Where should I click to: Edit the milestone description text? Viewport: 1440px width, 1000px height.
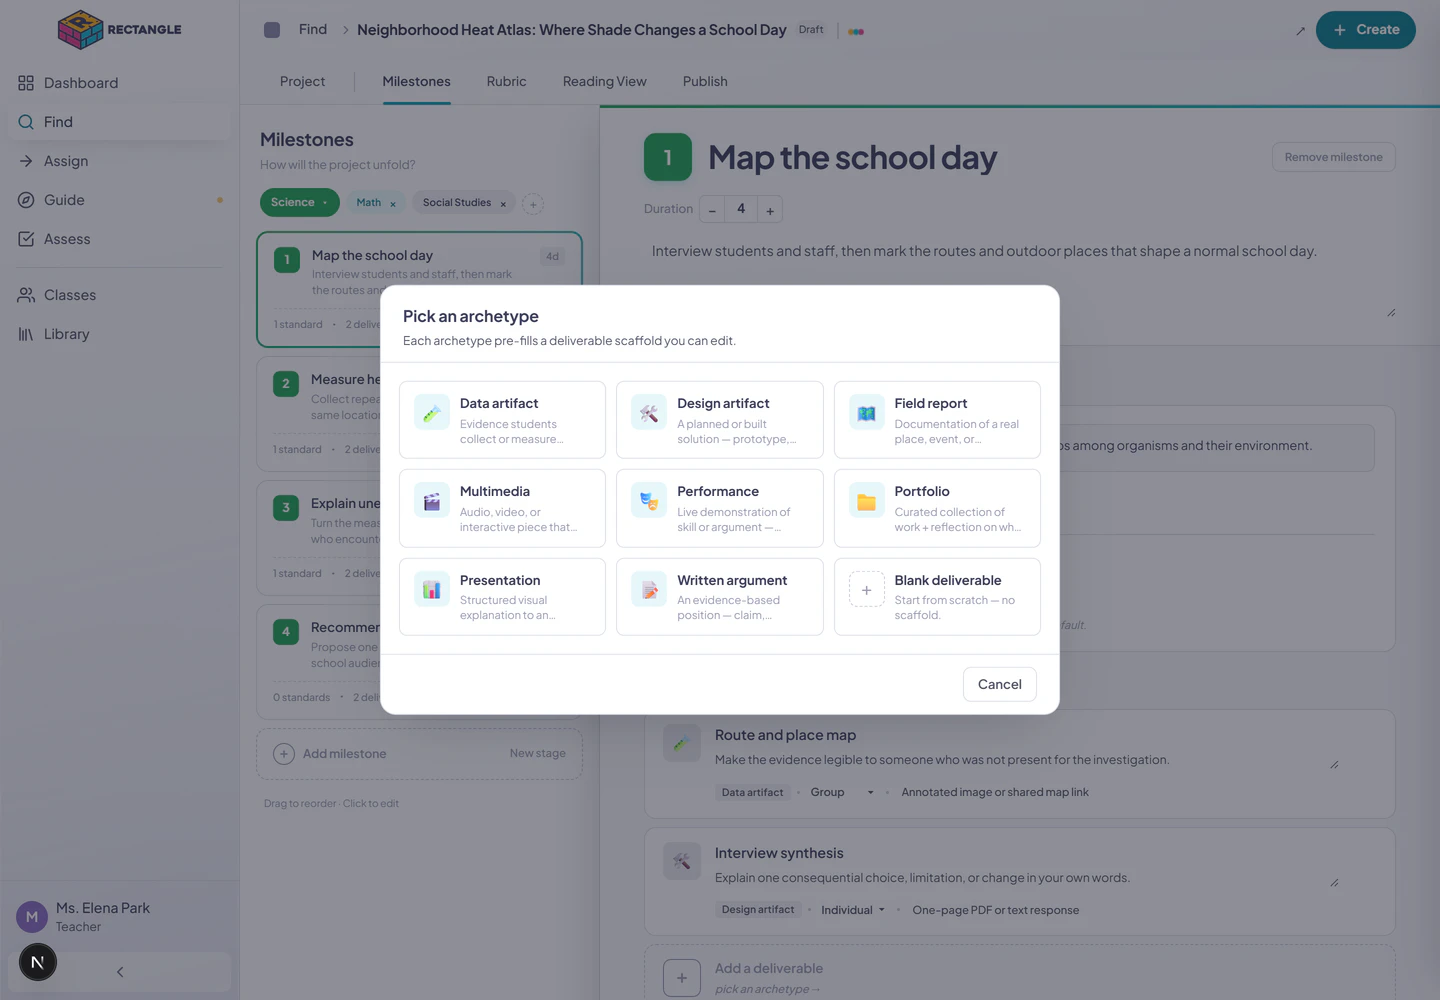point(1020,278)
